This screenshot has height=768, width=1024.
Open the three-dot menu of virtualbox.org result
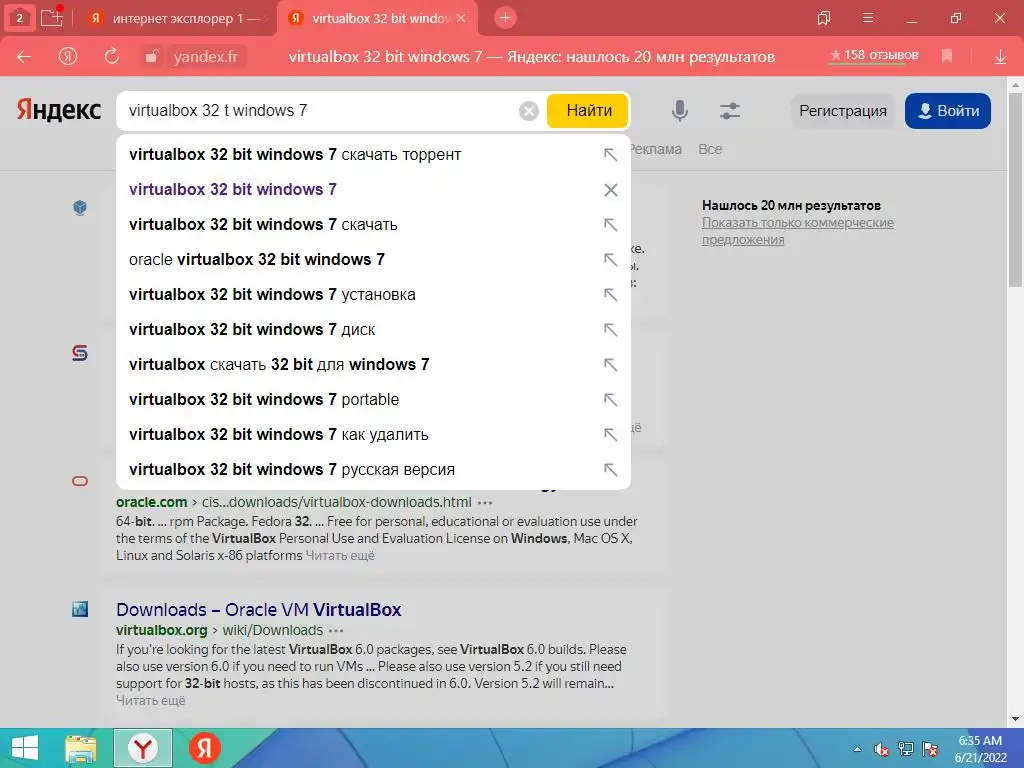pyautogui.click(x=336, y=631)
